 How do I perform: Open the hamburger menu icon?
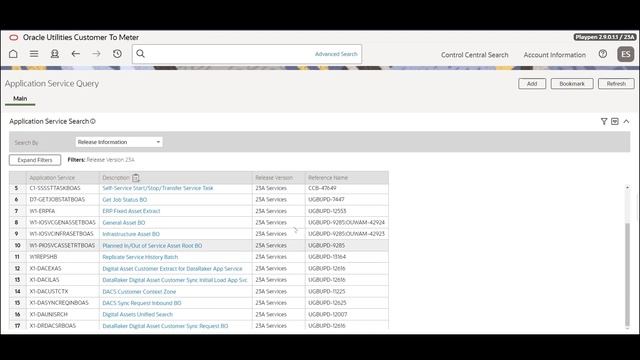pos(34,54)
